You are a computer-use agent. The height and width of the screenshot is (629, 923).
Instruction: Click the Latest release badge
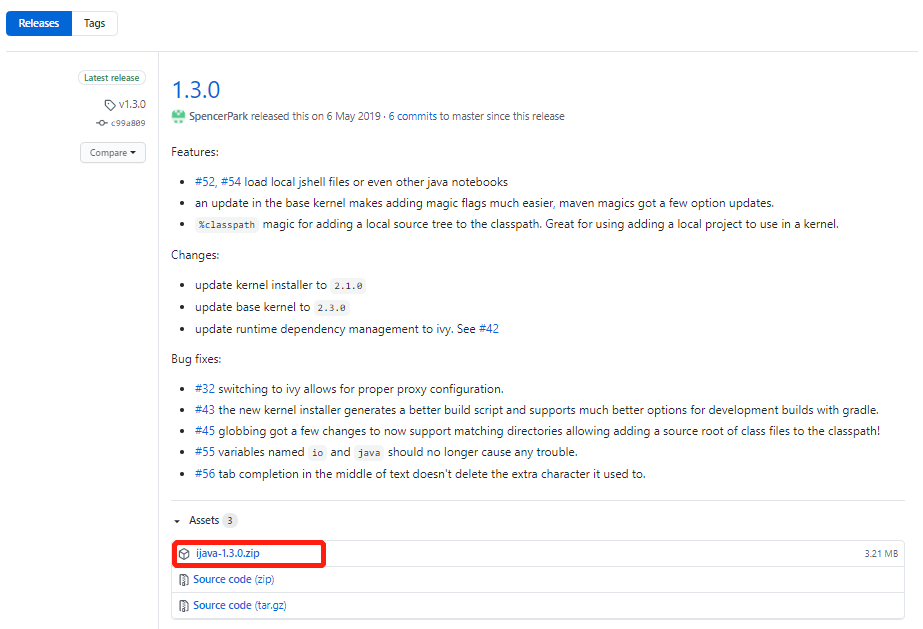[x=111, y=77]
